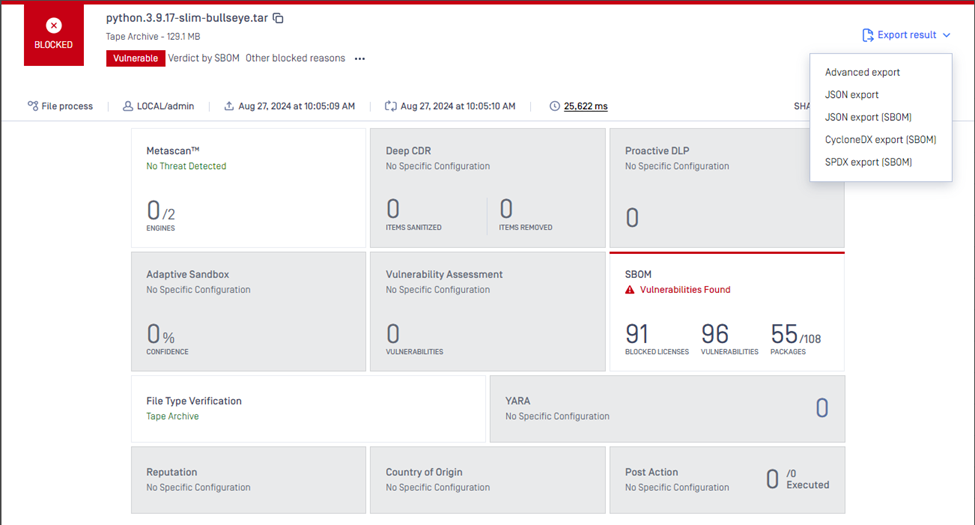
Task: Open the SBOM results card
Action: (726, 312)
